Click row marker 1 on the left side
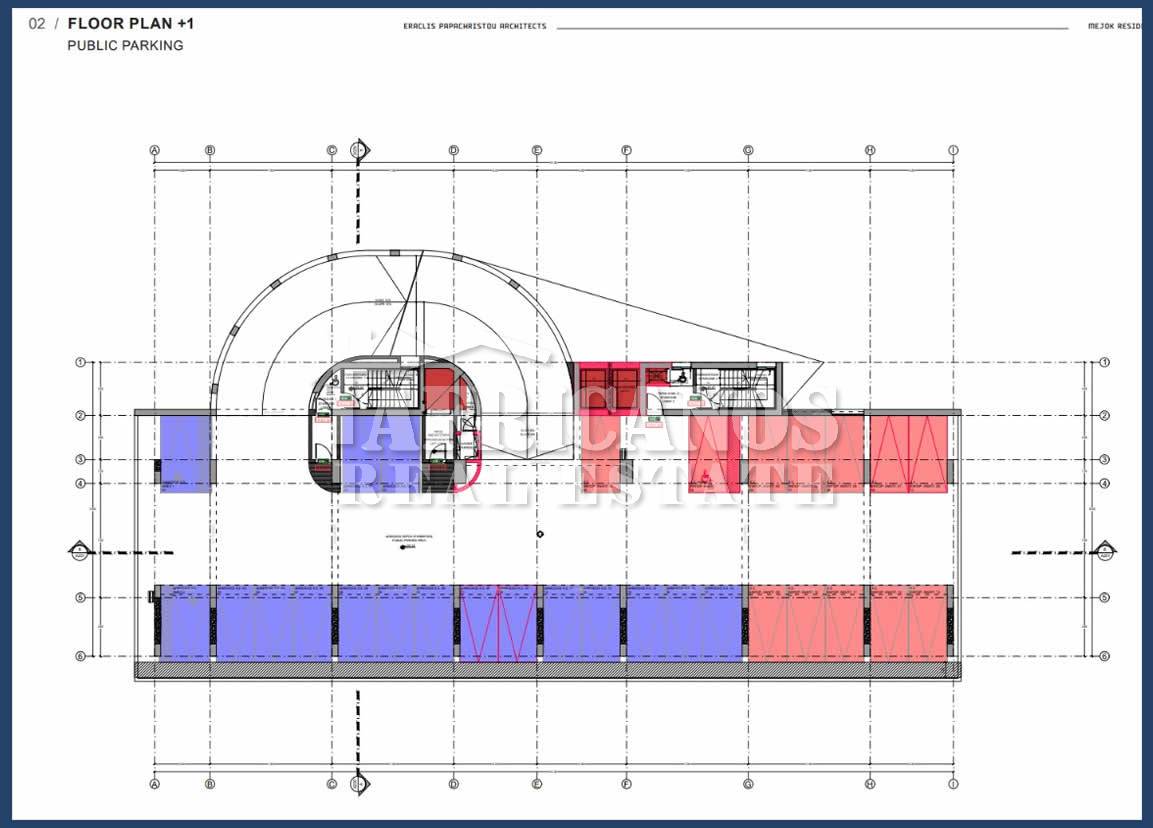This screenshot has height=828, width=1153. [x=80, y=362]
